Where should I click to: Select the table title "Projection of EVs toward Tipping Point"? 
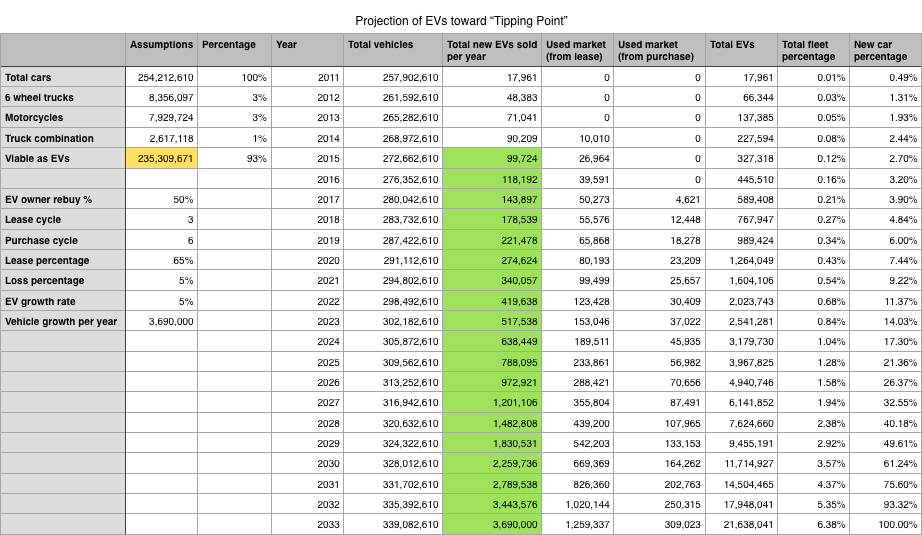461,21
